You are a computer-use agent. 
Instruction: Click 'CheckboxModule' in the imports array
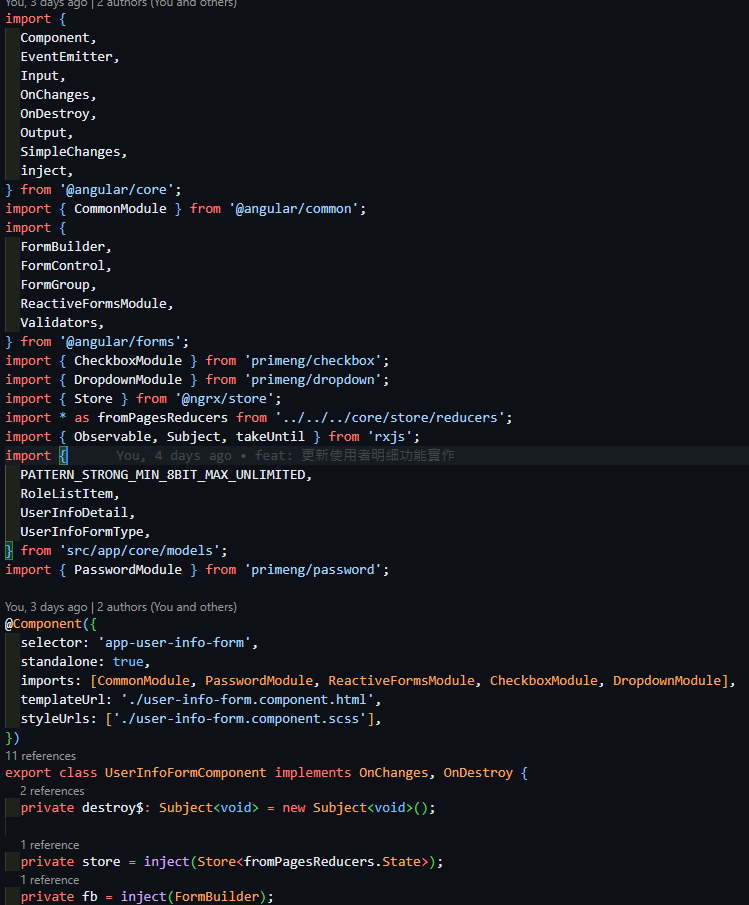[x=544, y=680]
